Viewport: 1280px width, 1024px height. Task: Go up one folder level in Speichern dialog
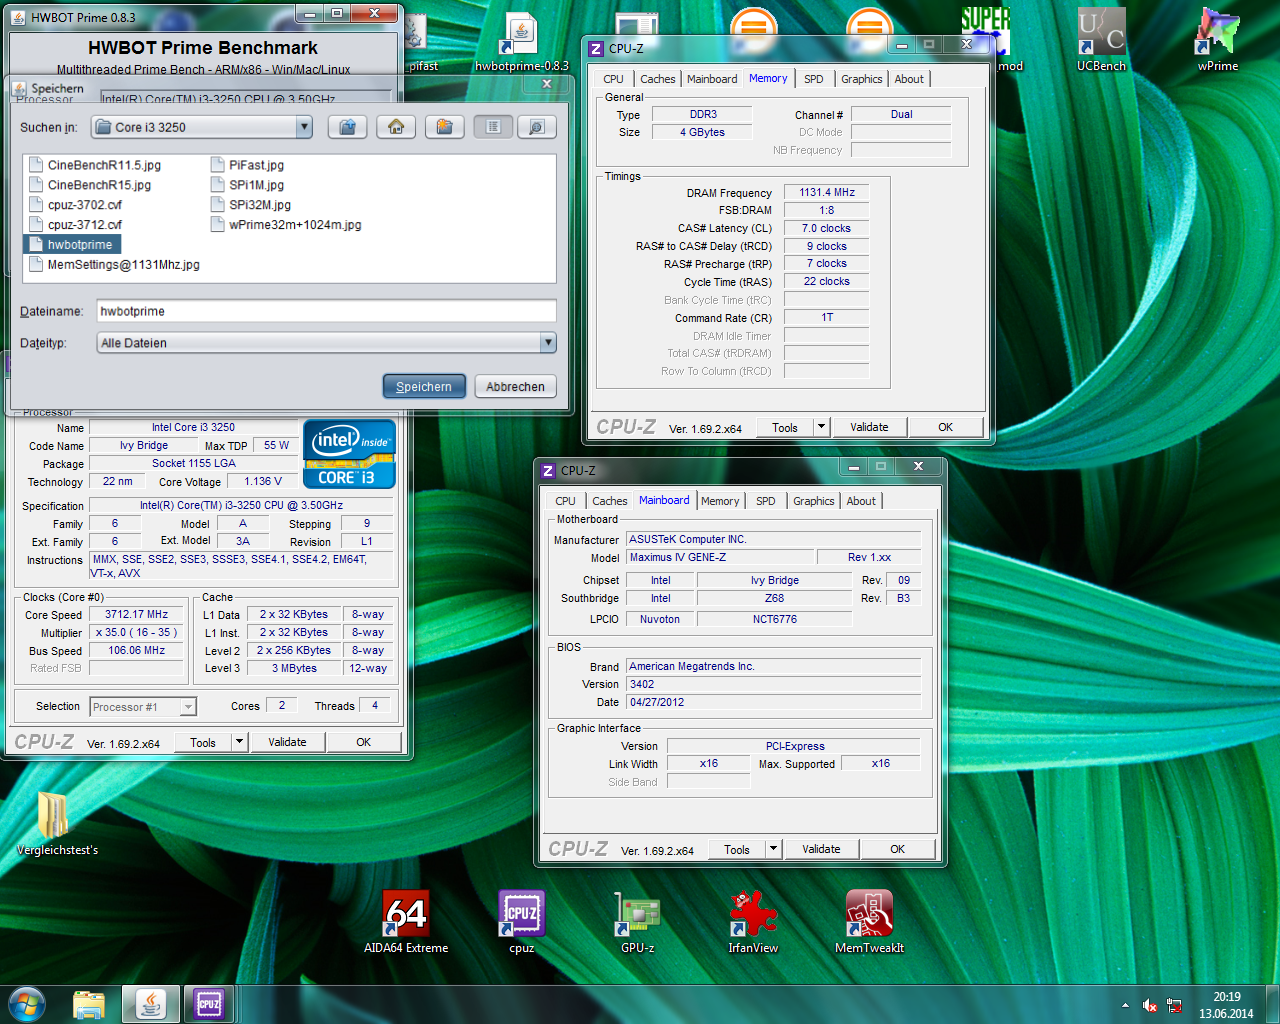click(x=348, y=127)
